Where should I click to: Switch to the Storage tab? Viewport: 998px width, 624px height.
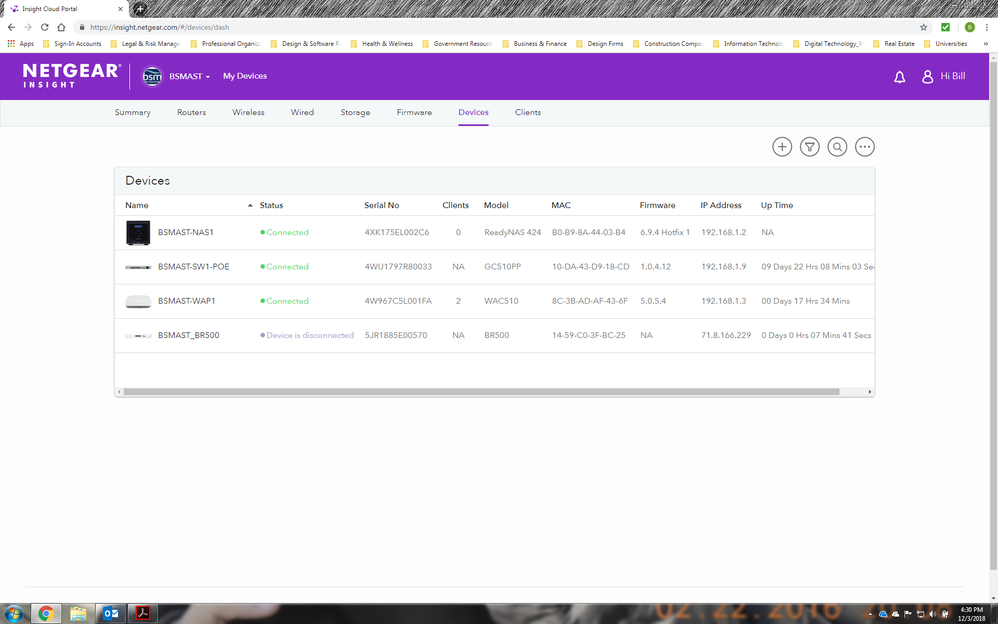355,113
